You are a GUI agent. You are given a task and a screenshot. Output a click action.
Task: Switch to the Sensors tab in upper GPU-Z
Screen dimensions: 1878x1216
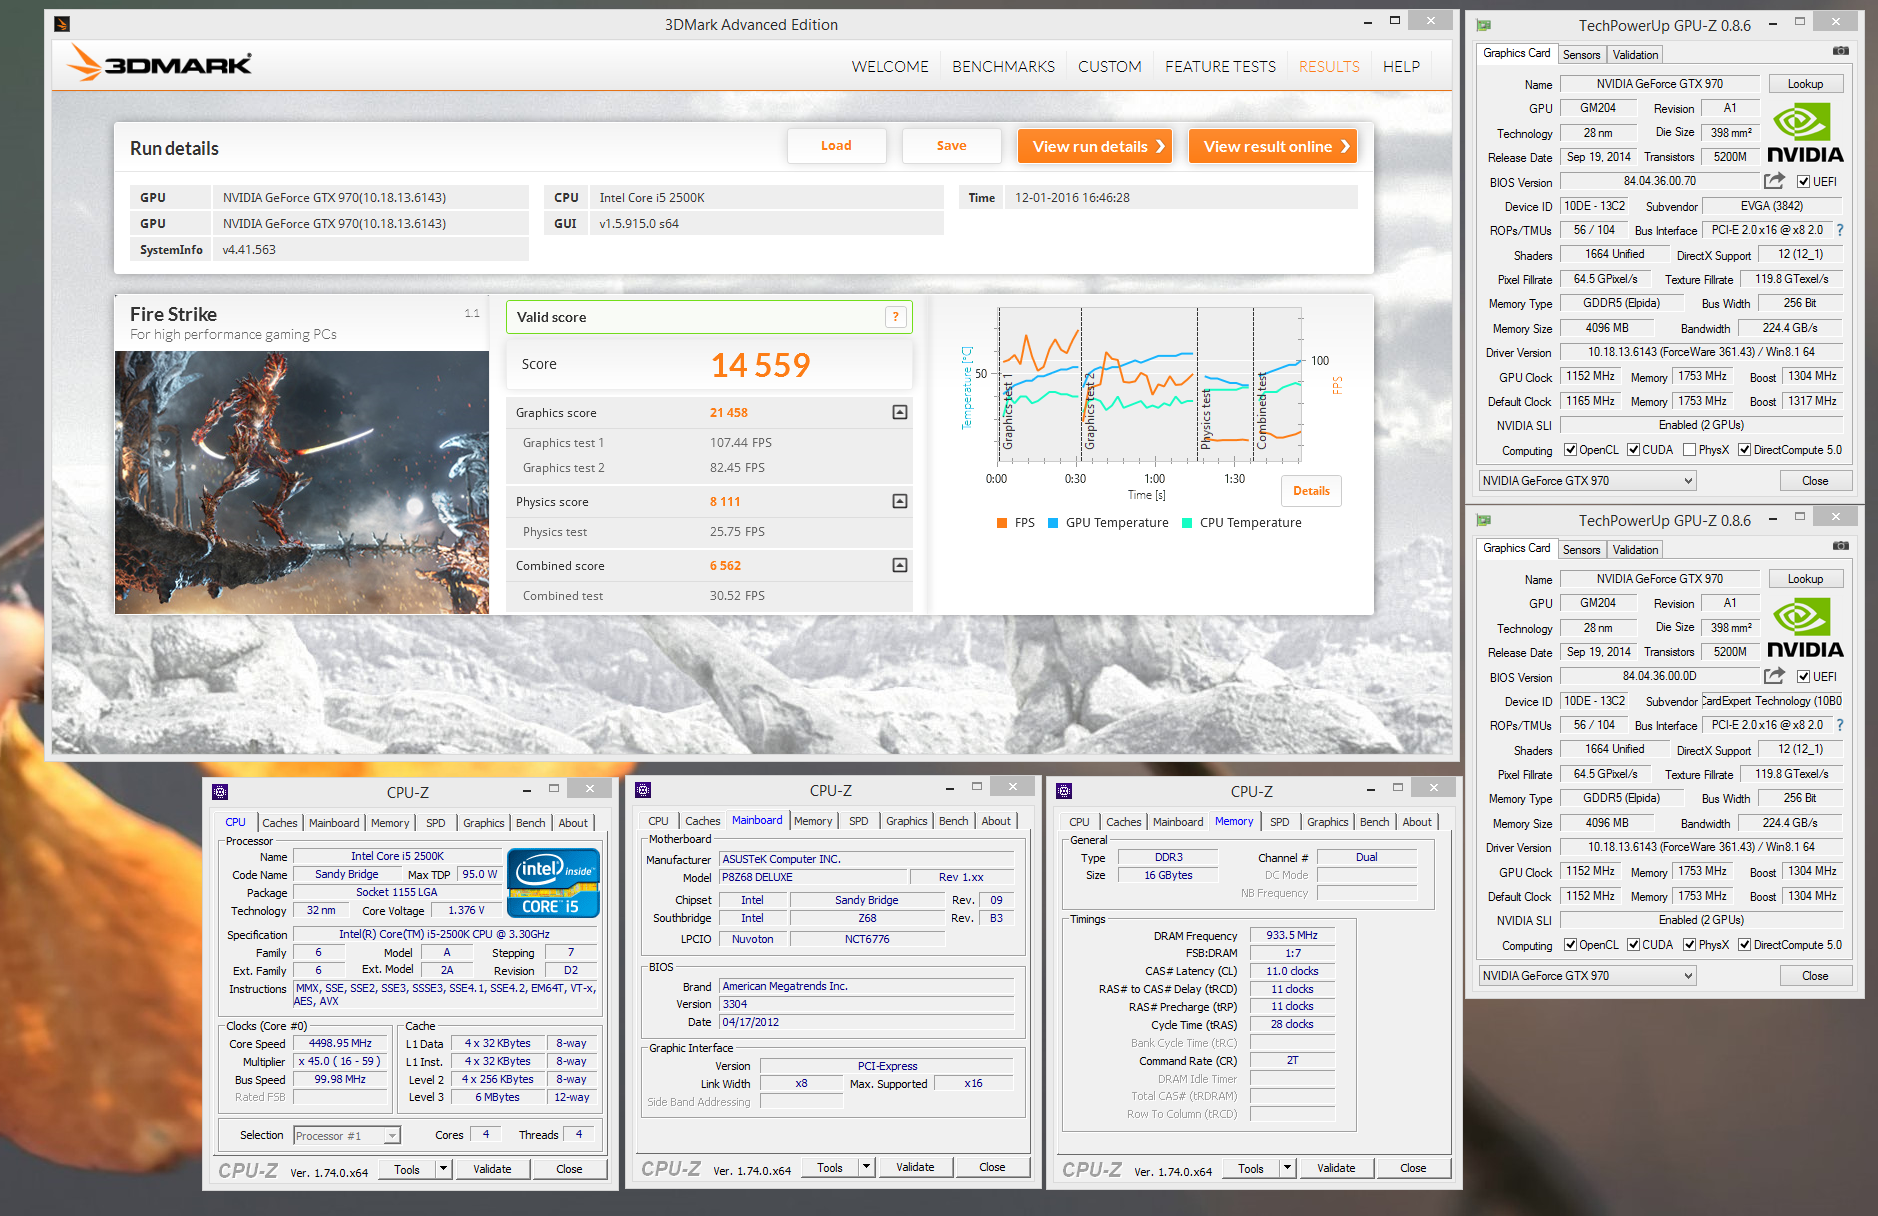pyautogui.click(x=1582, y=55)
